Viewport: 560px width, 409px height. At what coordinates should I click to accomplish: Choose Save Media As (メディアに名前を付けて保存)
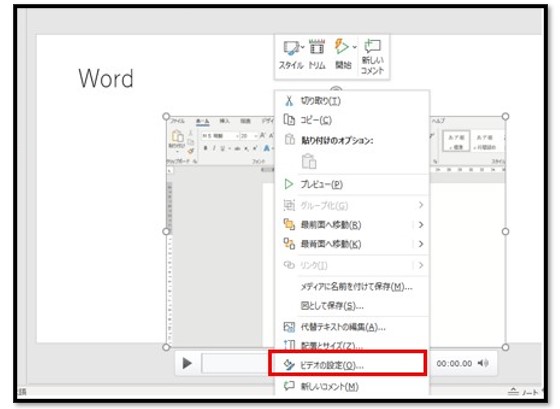(351, 286)
